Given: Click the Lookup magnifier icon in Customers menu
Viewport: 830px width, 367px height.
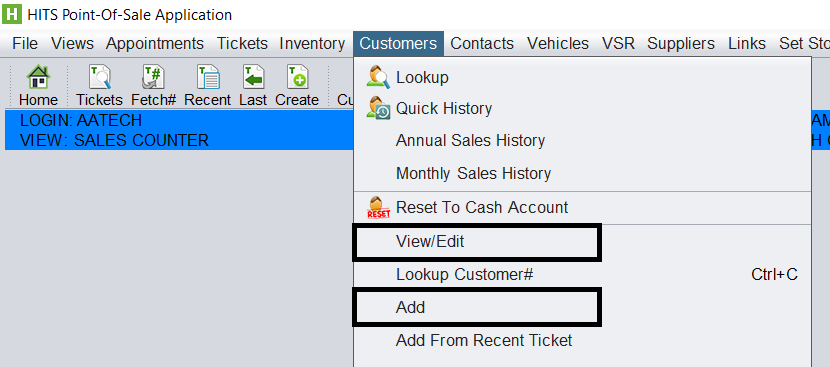Looking at the screenshot, I should [x=378, y=77].
